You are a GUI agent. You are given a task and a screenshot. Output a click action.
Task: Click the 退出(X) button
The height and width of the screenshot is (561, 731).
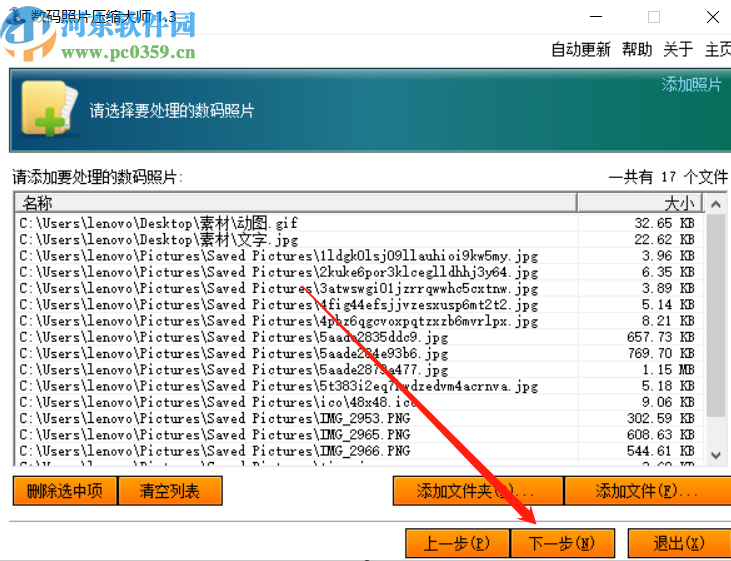coord(679,543)
